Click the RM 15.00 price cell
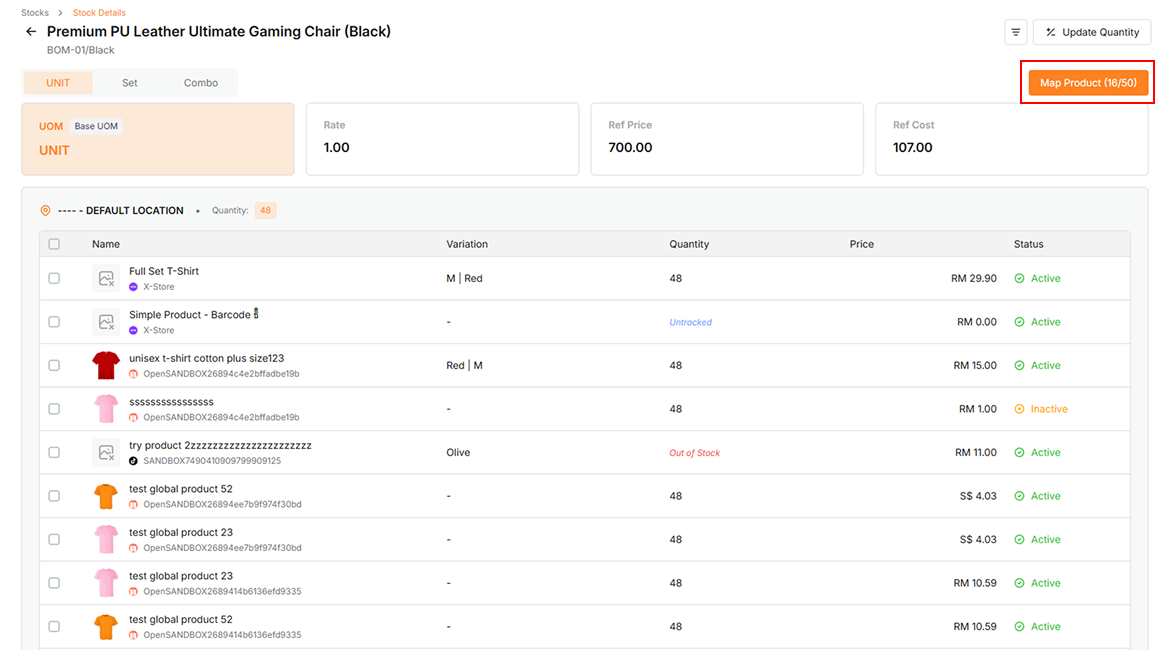 tap(975, 365)
